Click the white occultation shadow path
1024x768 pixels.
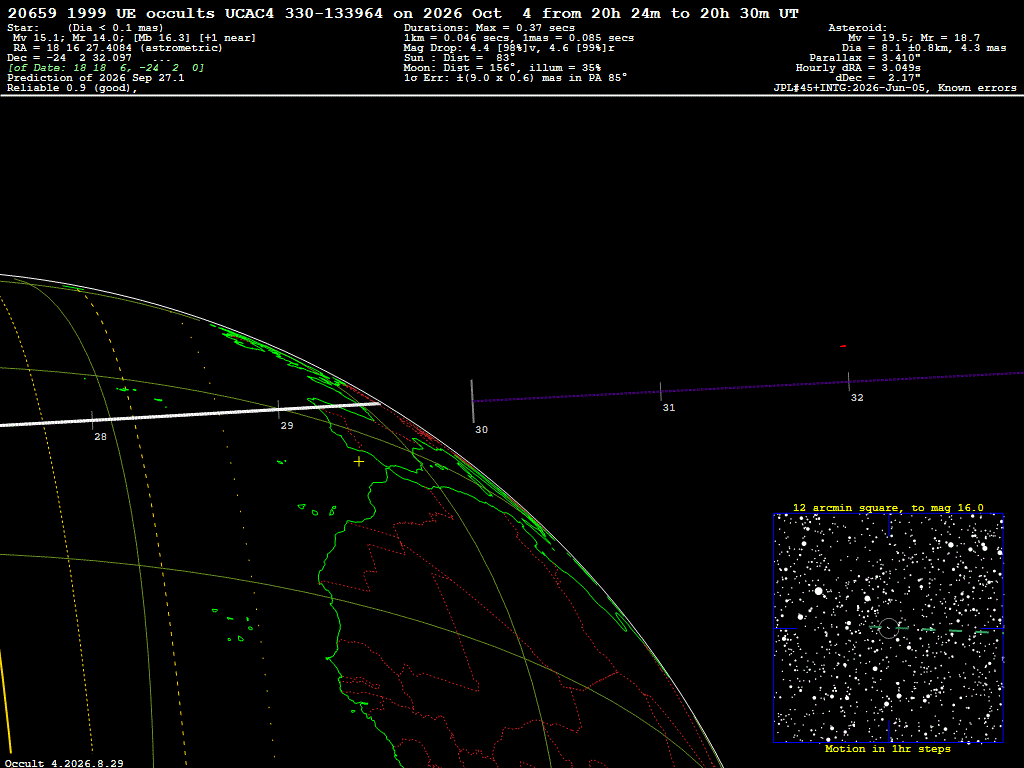(190, 414)
